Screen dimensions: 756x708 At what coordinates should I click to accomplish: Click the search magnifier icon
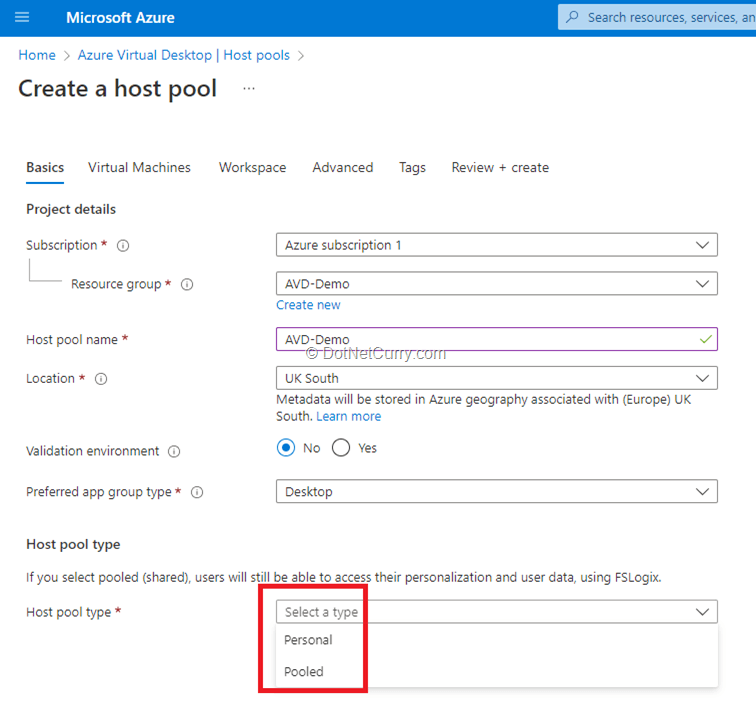tap(572, 17)
